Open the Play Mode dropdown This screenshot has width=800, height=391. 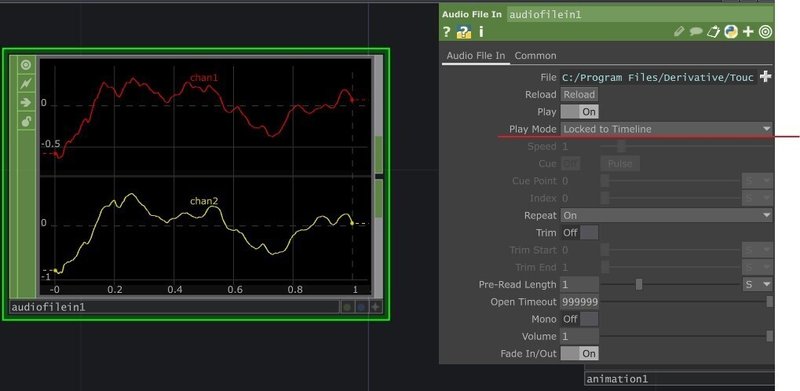(667, 129)
